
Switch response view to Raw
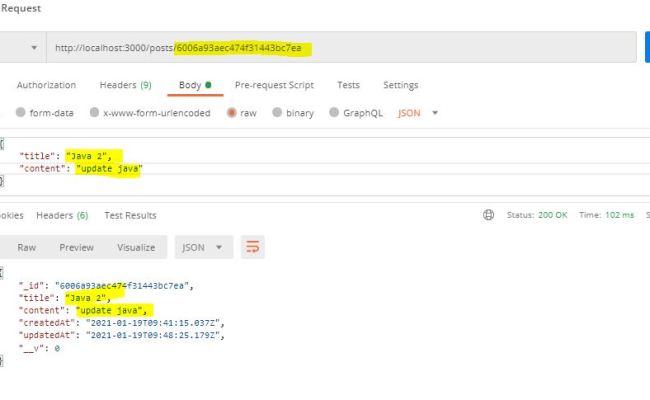click(x=27, y=247)
